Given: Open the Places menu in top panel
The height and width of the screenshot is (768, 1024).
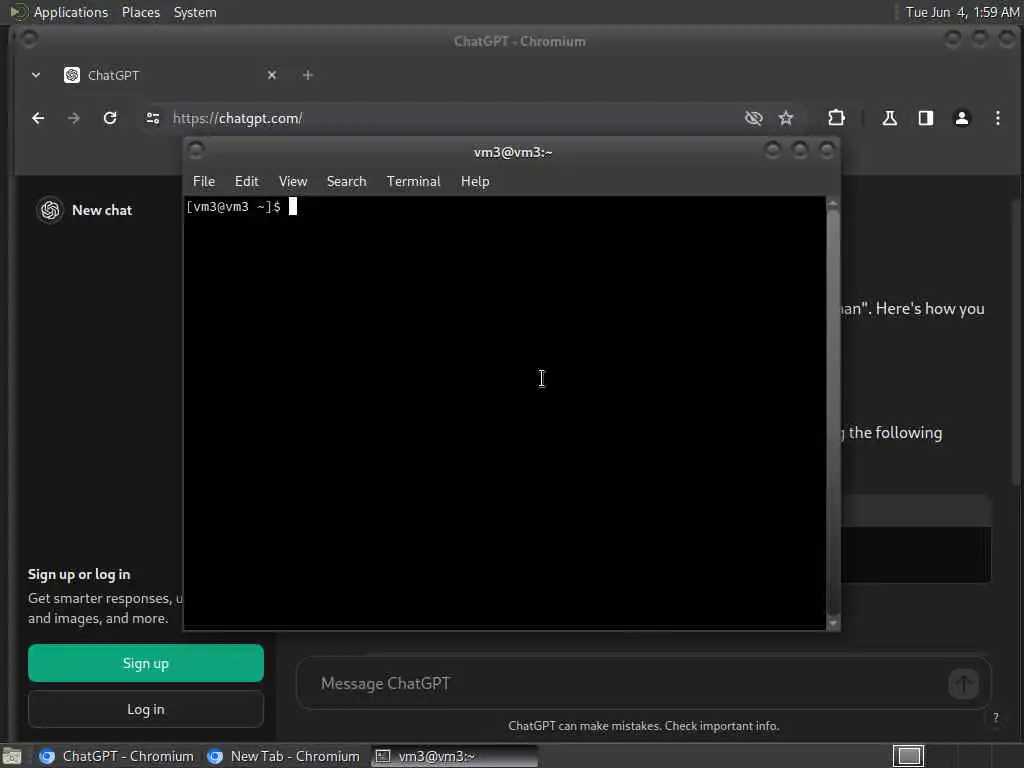Looking at the screenshot, I should pos(141,12).
